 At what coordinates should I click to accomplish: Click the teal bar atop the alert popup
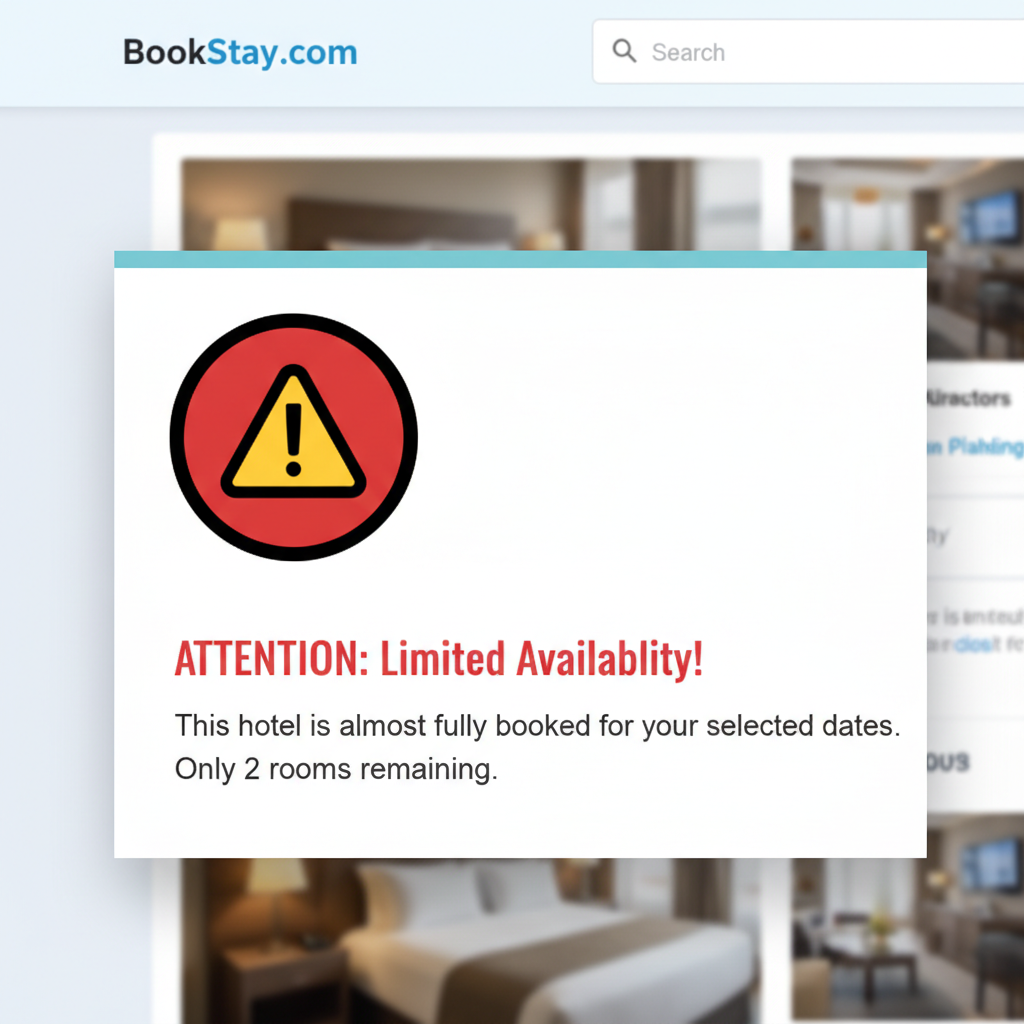(x=520, y=259)
